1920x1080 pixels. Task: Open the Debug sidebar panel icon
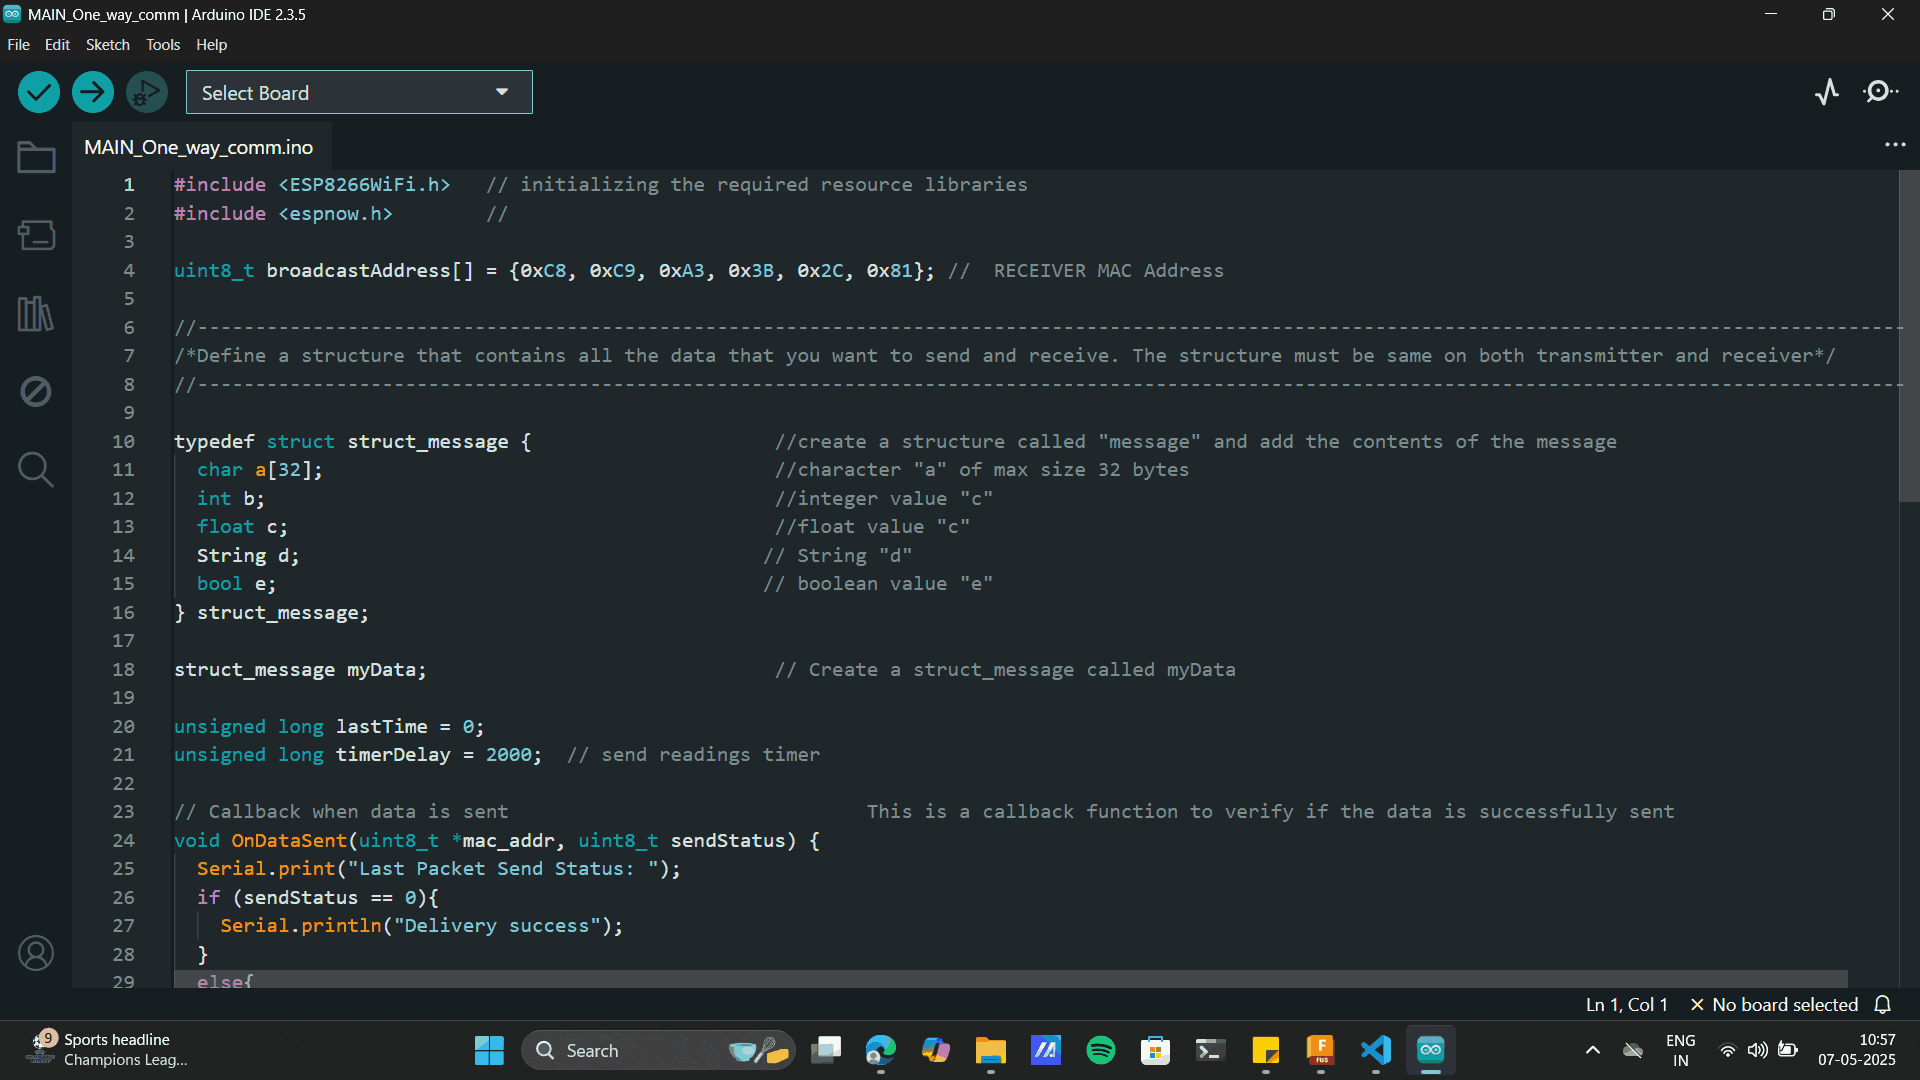36,391
